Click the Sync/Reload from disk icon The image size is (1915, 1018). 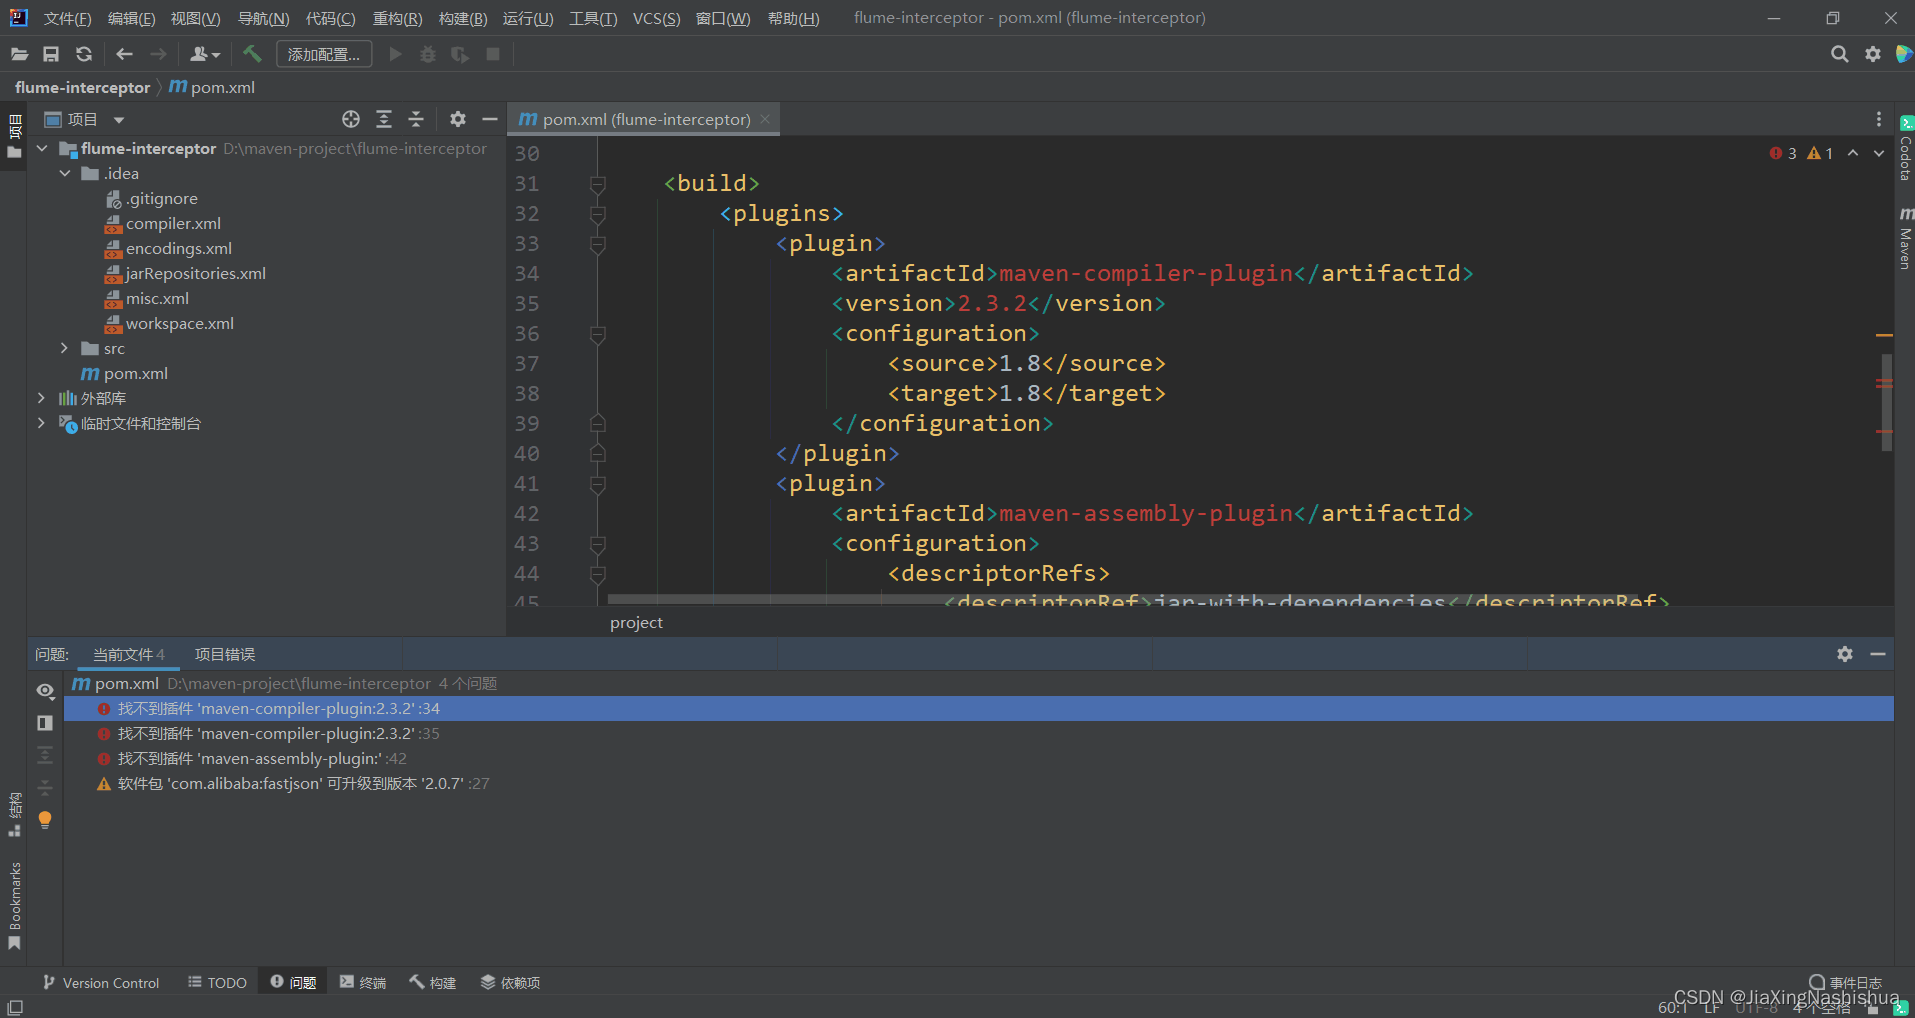pos(84,54)
